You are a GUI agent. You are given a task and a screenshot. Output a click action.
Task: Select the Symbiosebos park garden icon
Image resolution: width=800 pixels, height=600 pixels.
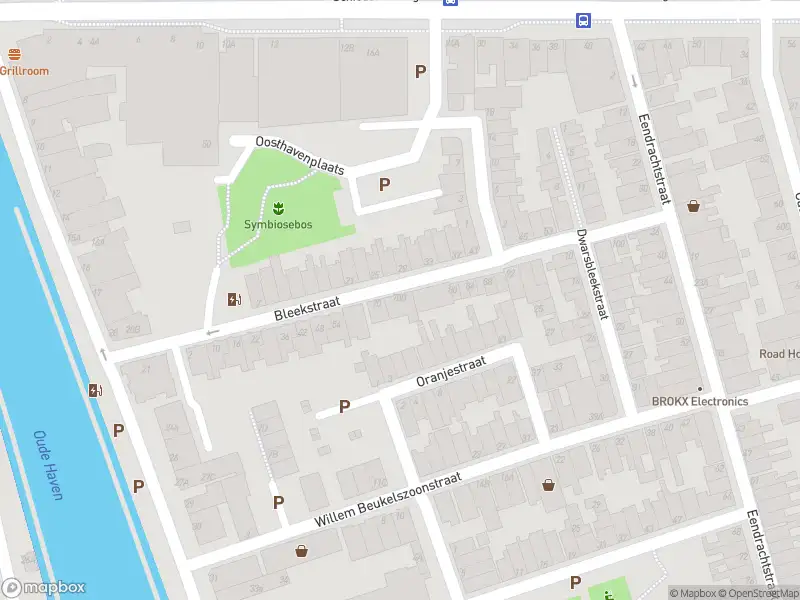278,207
